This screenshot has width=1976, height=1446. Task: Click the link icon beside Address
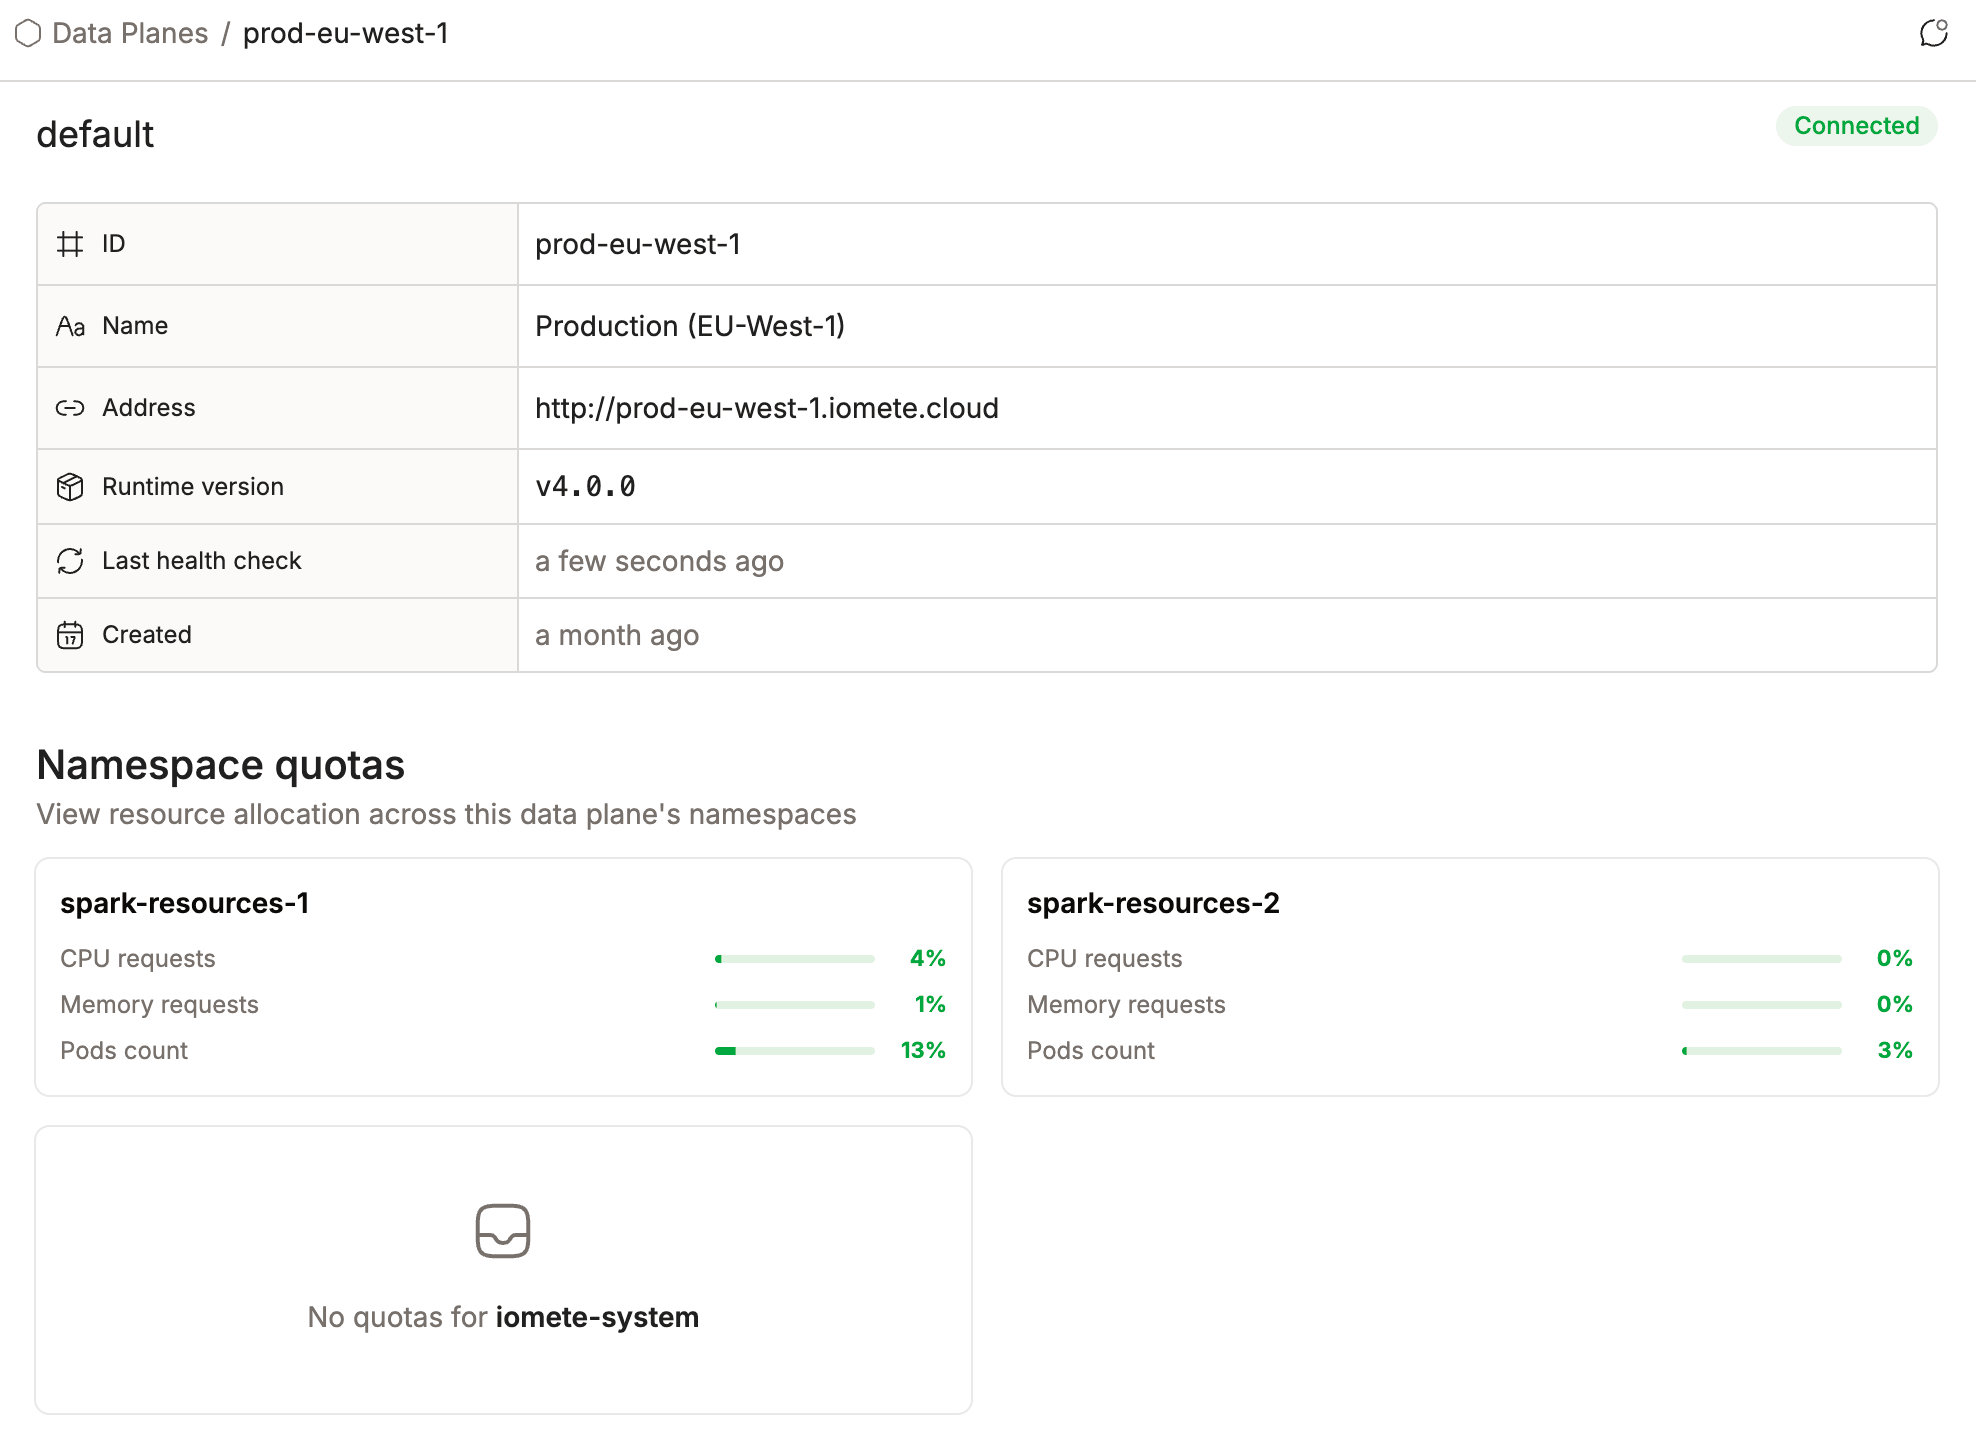click(70, 408)
